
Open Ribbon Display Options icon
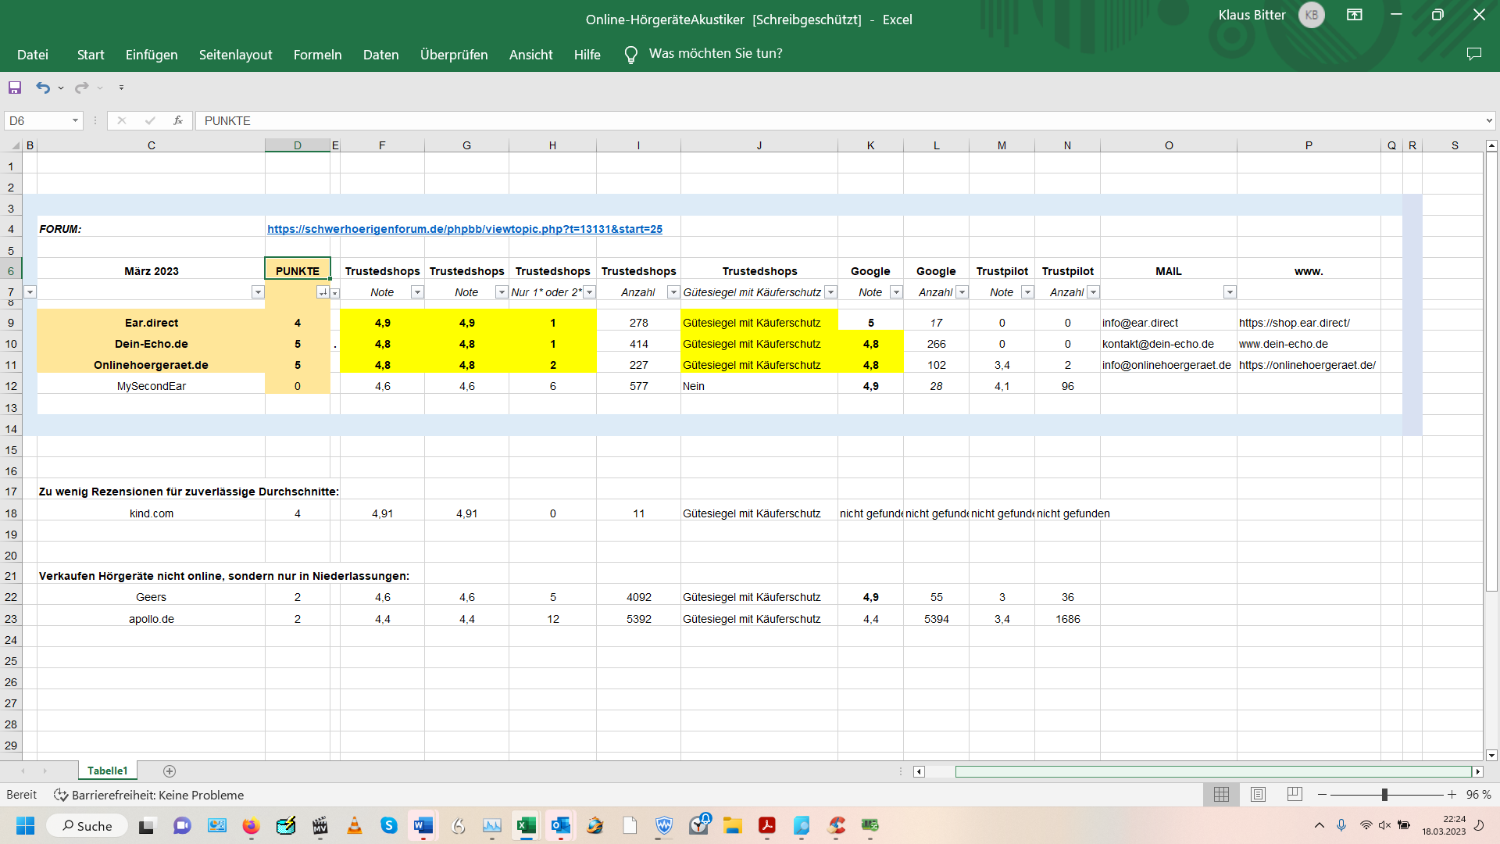pyautogui.click(x=1355, y=15)
